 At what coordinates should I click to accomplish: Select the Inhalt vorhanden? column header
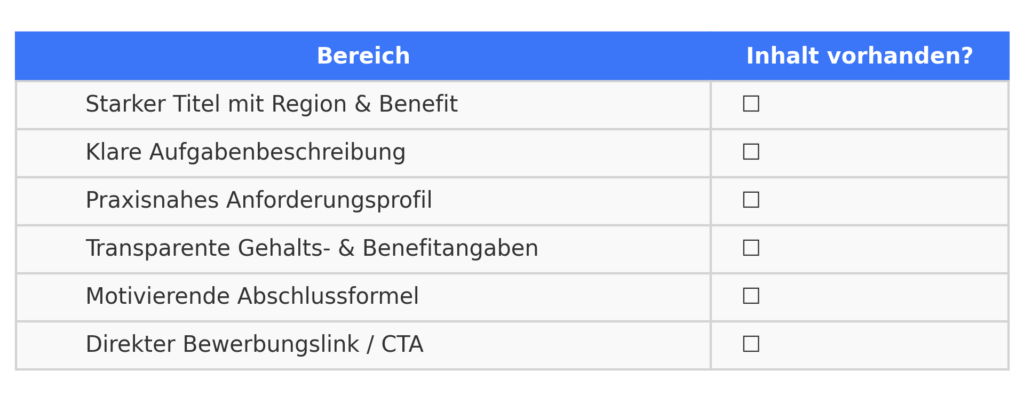(859, 56)
